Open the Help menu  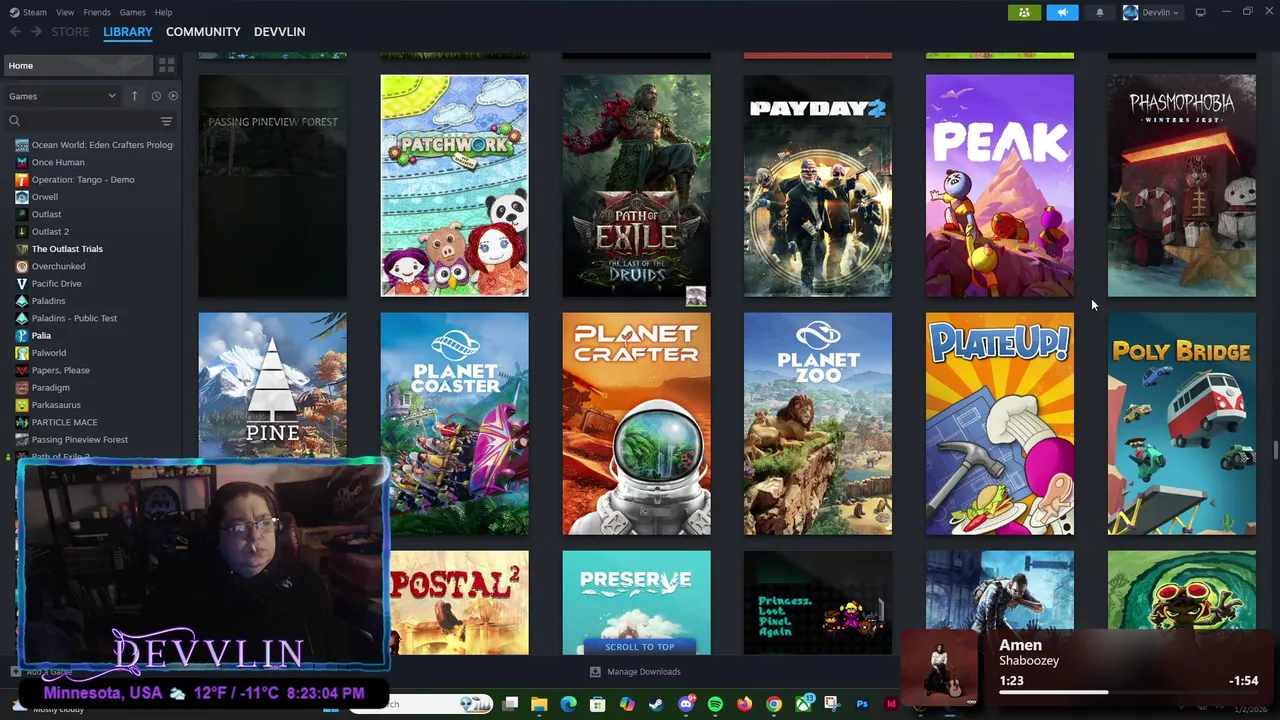pos(163,12)
